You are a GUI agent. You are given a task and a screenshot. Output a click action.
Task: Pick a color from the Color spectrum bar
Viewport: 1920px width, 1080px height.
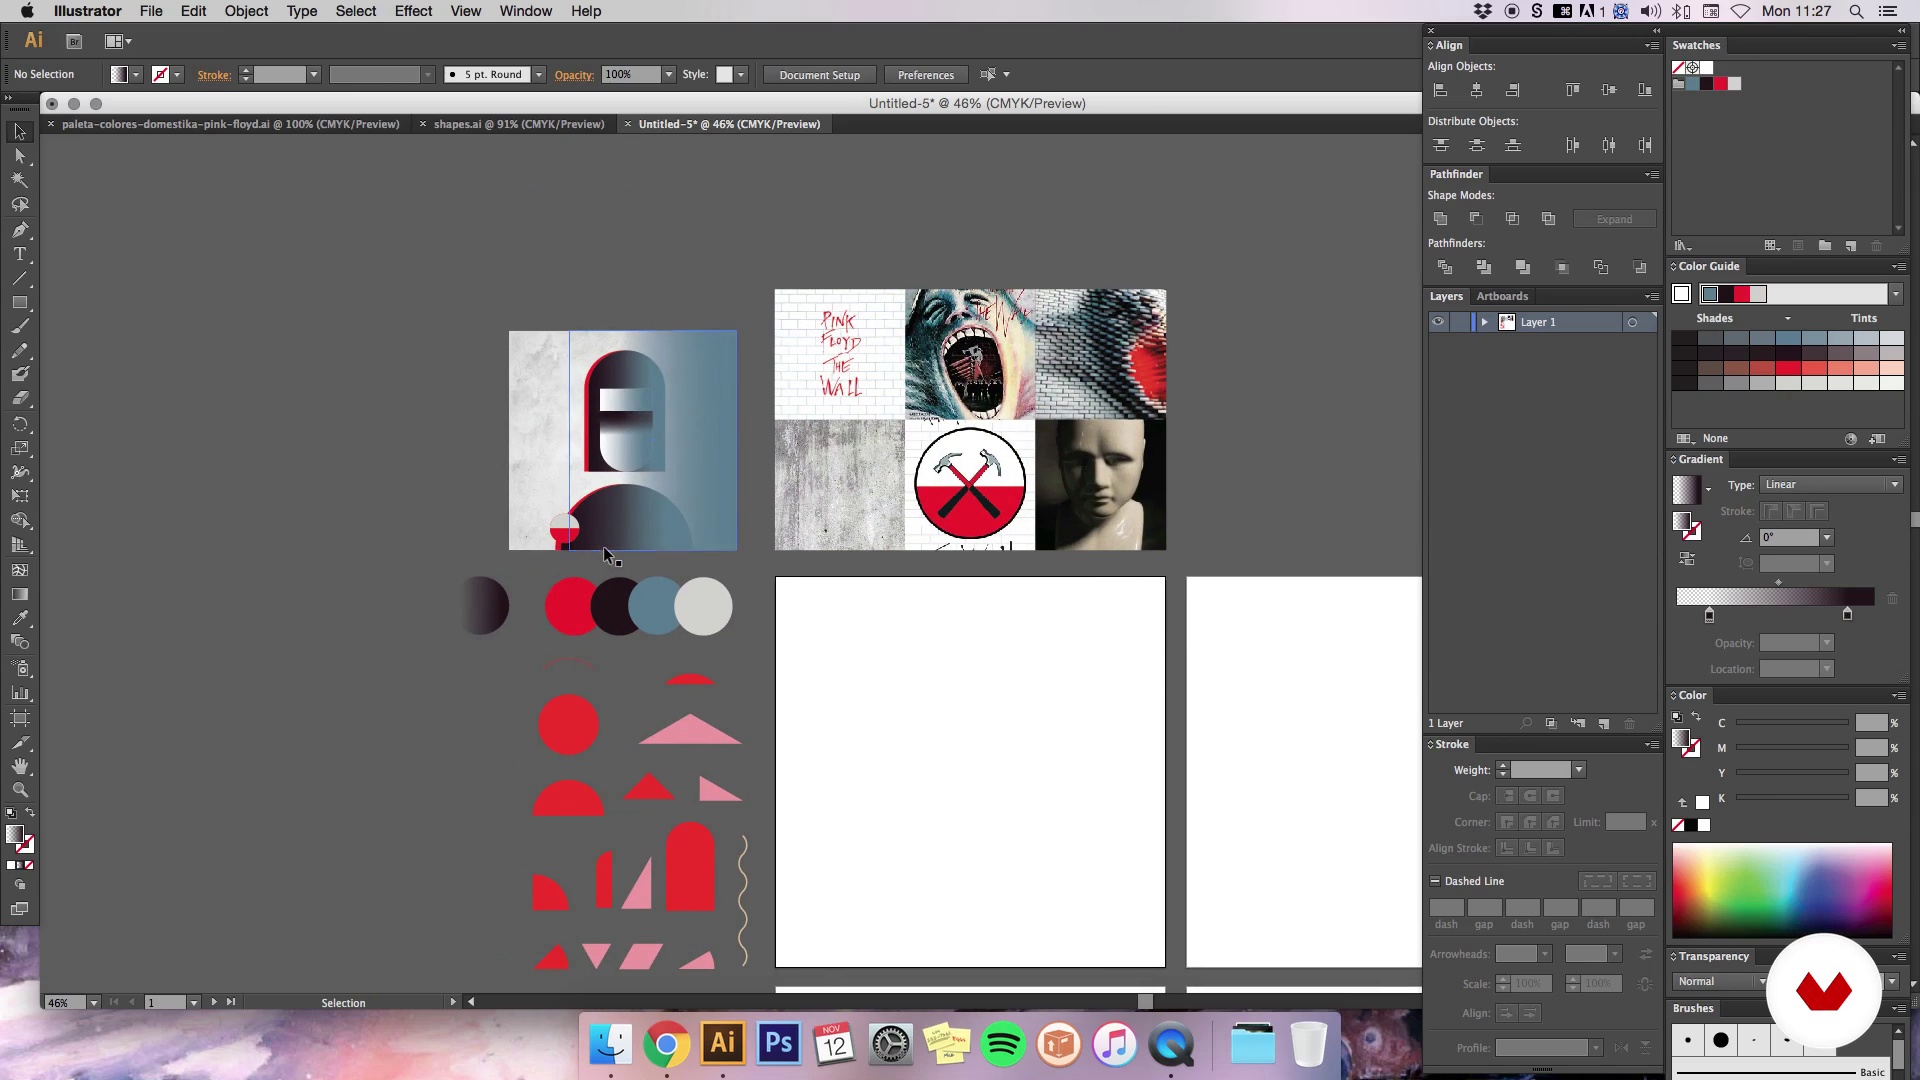point(1782,890)
